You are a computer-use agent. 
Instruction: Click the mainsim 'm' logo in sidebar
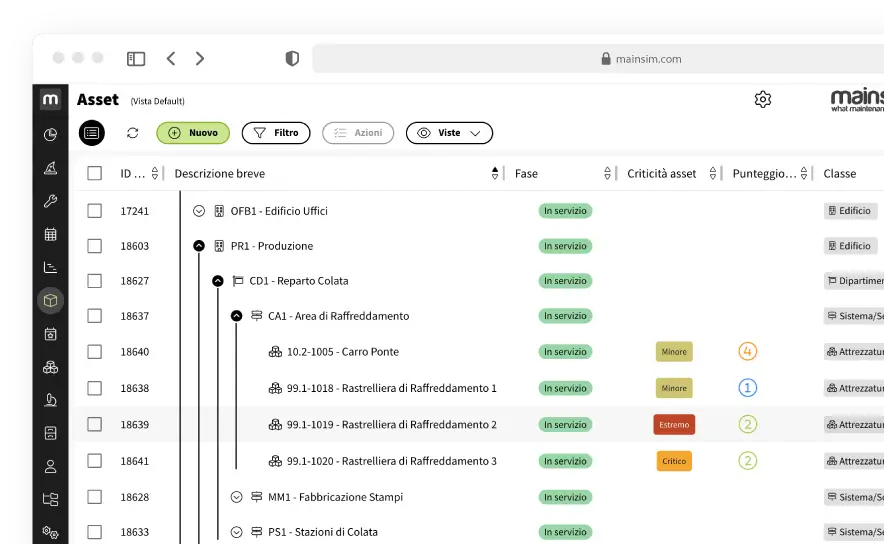[50, 100]
